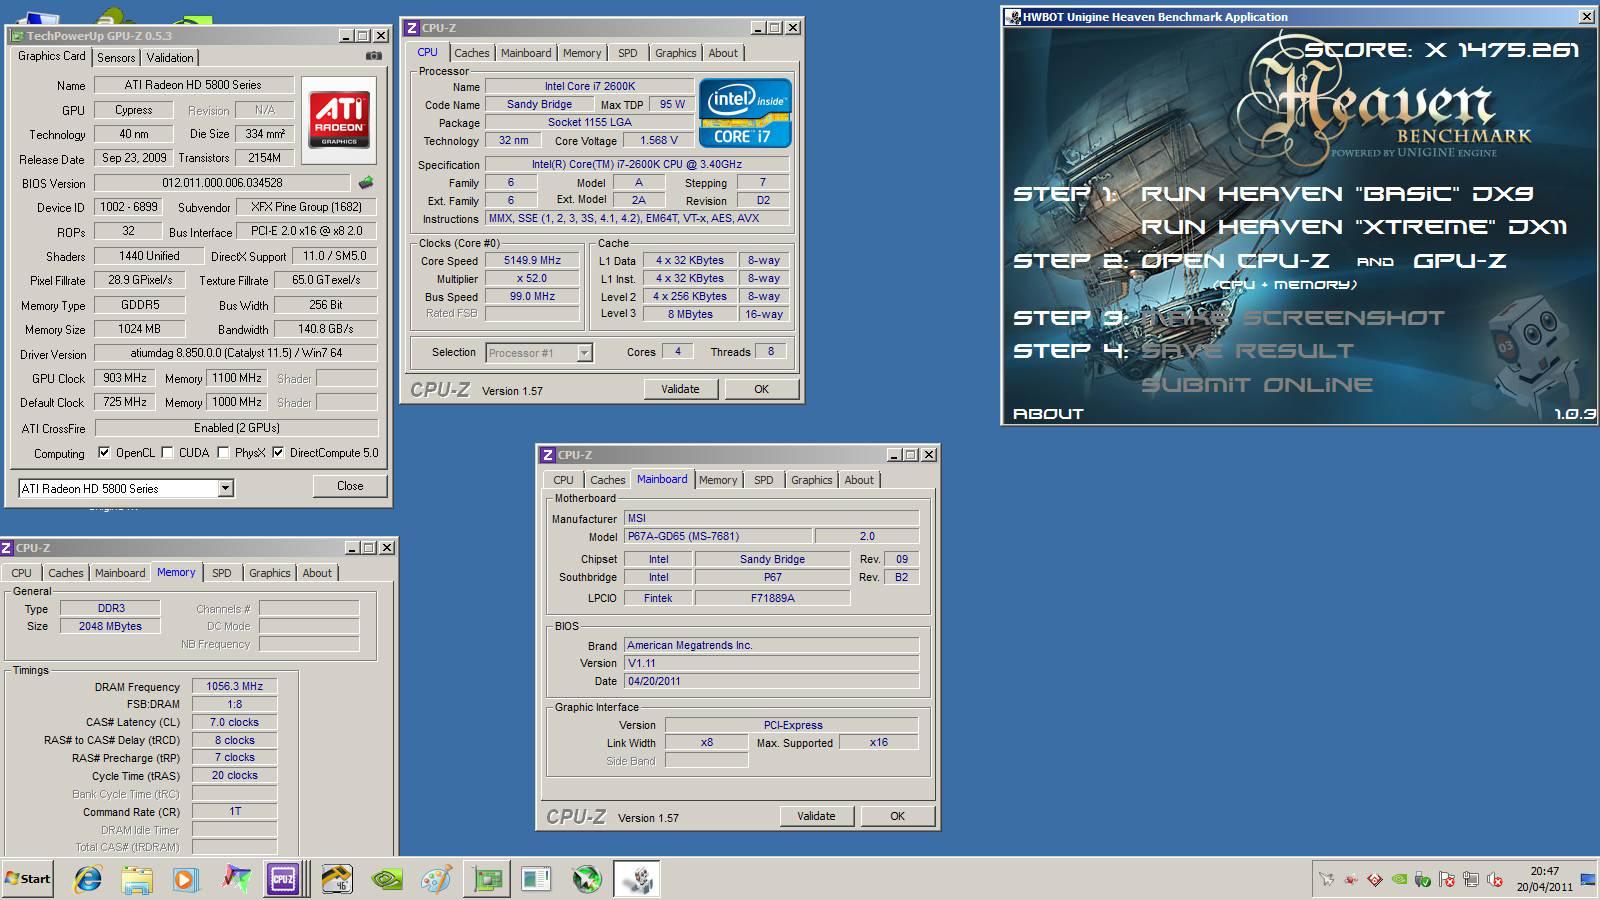Click the network tray icon
1600x900 pixels.
point(1471,879)
